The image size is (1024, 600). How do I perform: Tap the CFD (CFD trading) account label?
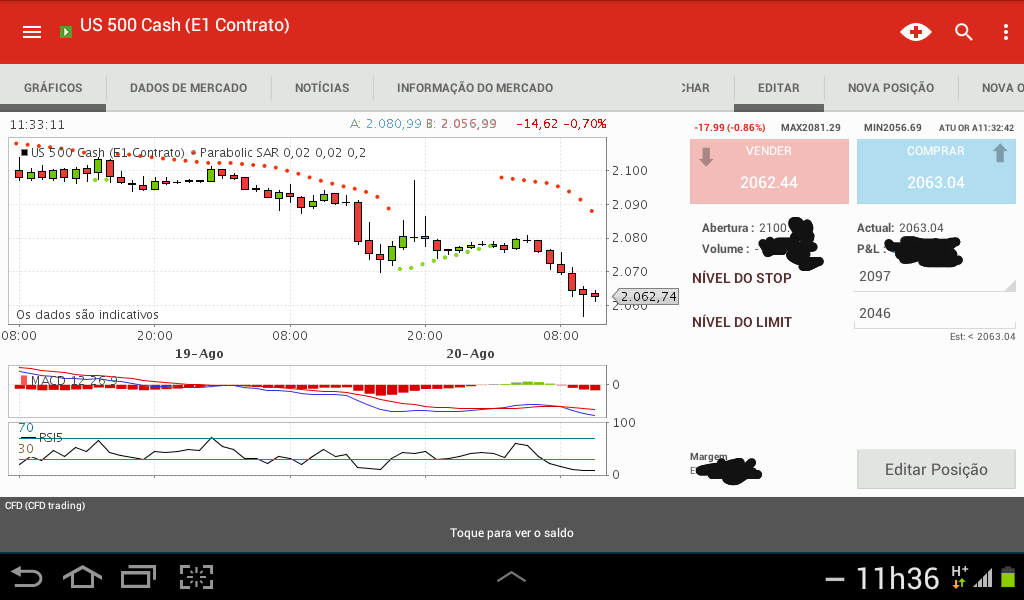(45, 505)
